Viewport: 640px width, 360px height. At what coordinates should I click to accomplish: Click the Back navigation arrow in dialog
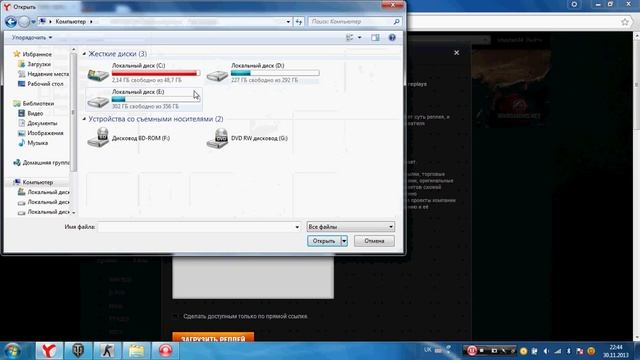11,22
